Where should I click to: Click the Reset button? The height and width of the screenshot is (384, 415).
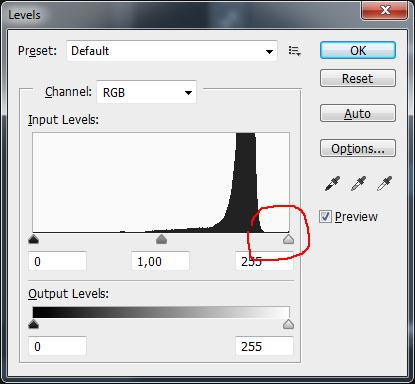coord(358,78)
